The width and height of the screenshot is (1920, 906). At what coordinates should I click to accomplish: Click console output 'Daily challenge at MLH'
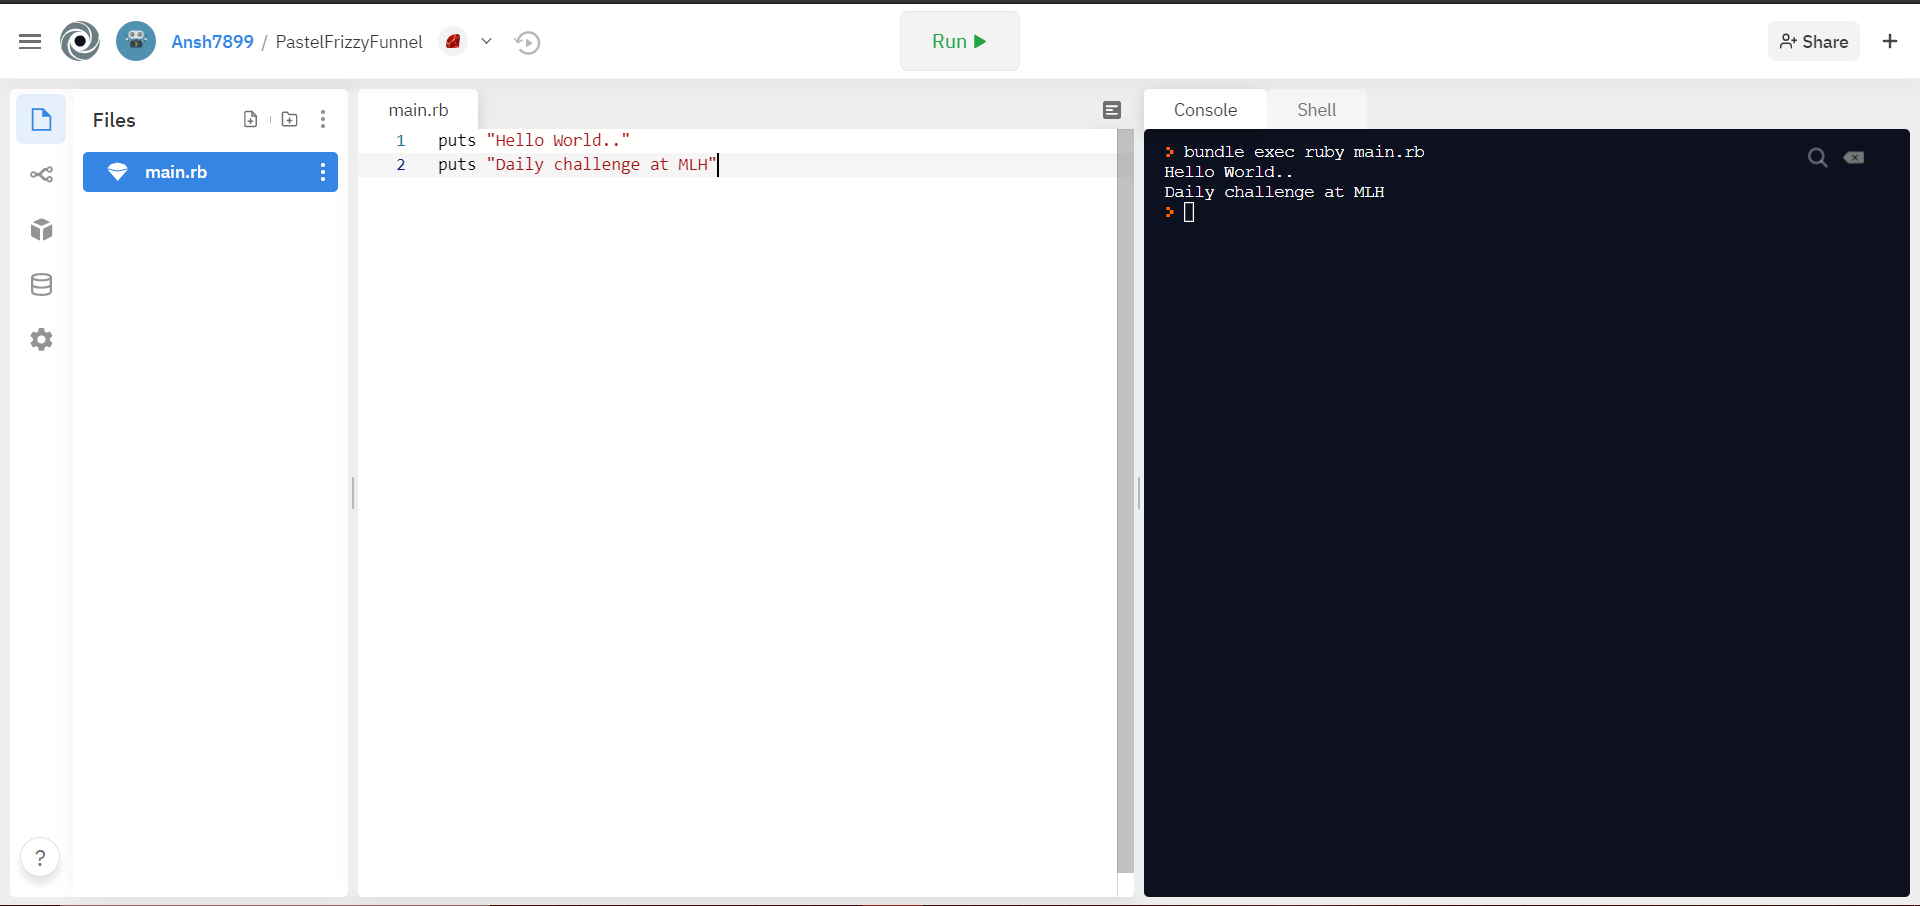(x=1274, y=192)
